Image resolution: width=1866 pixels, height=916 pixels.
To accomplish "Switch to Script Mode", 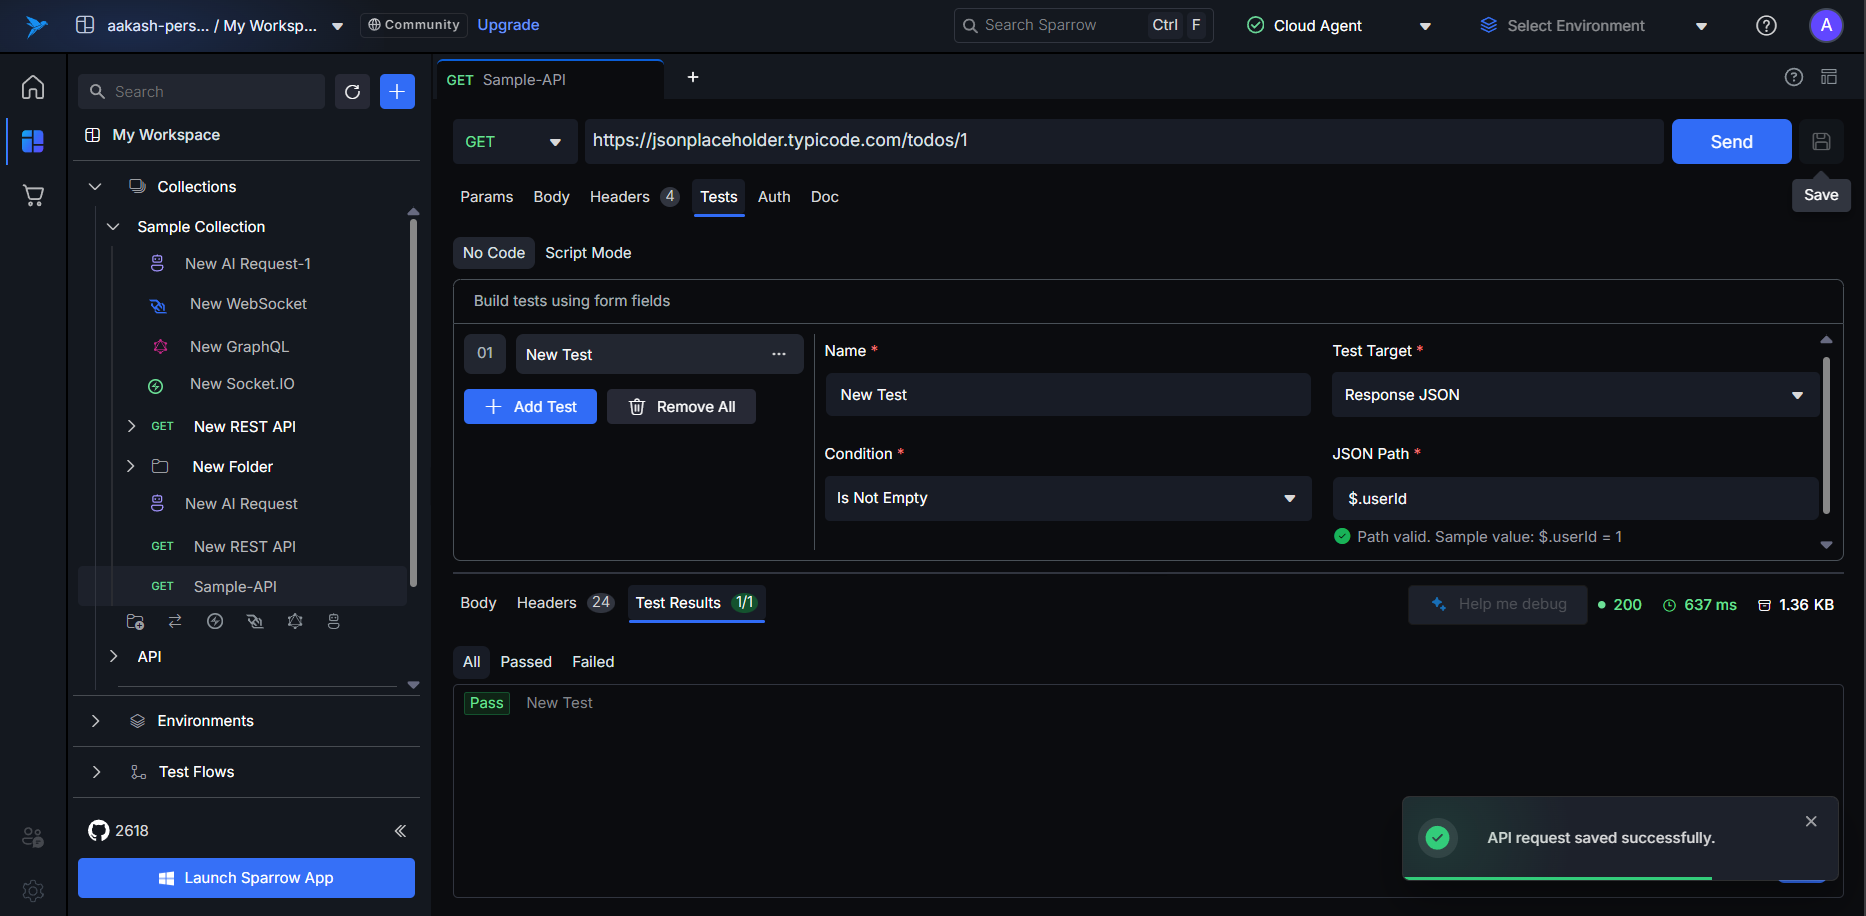I will 588,253.
